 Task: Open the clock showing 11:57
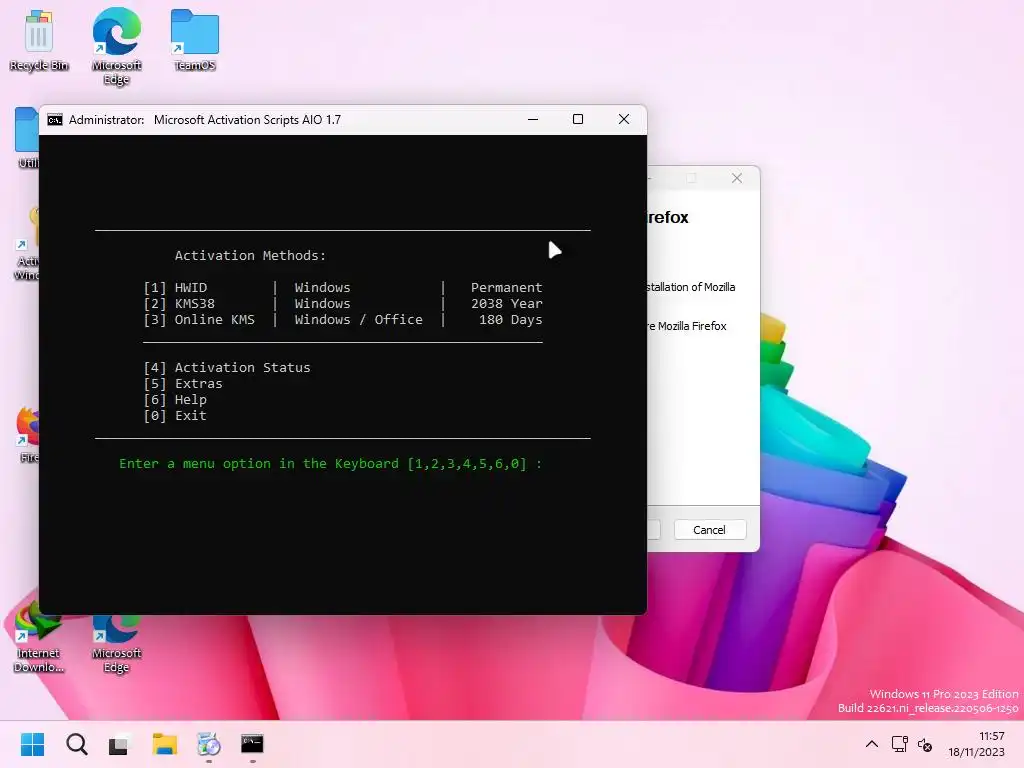(991, 736)
